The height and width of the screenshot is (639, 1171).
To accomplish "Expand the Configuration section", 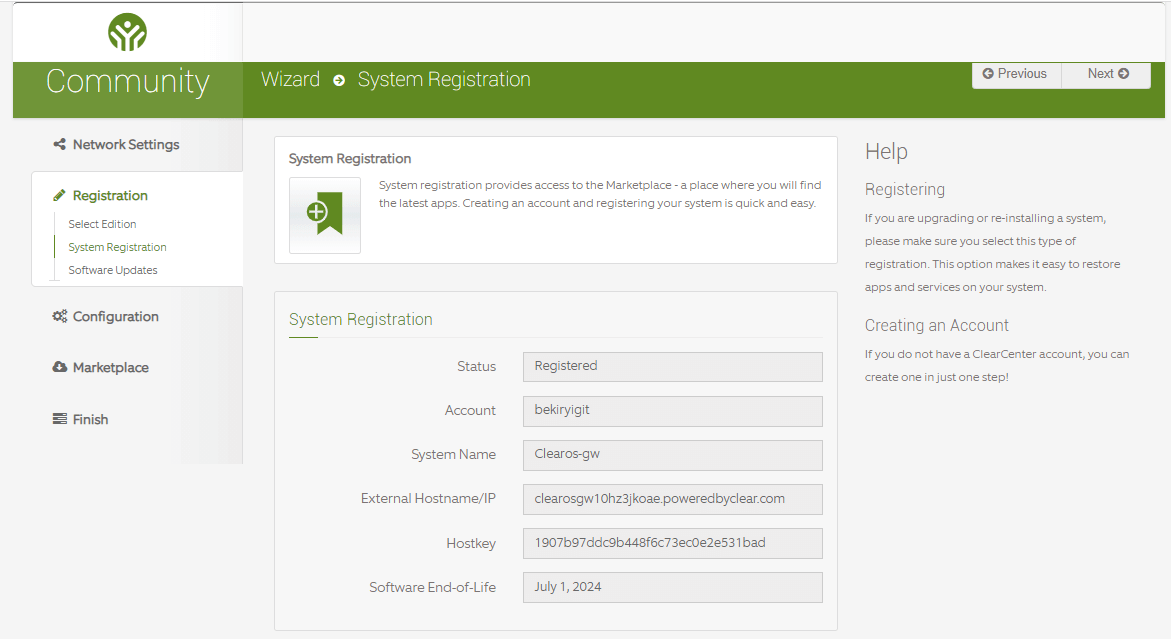I will pyautogui.click(x=113, y=316).
